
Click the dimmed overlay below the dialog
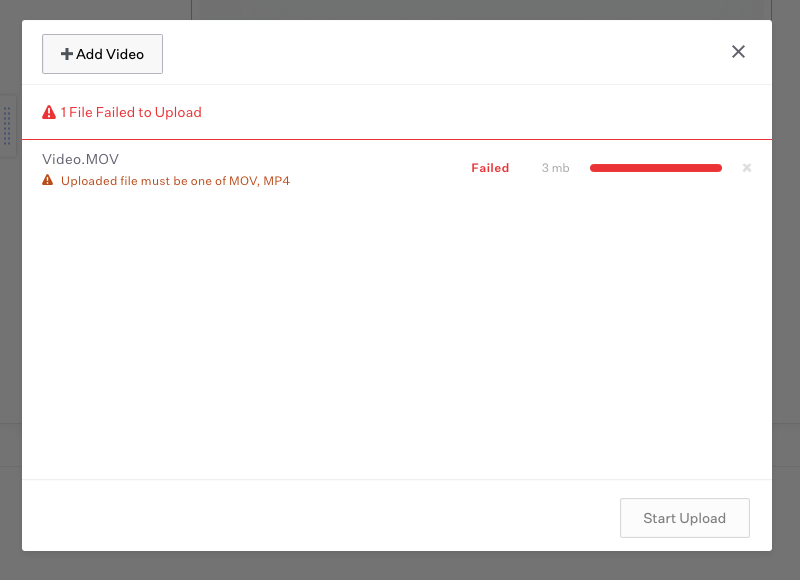(400, 565)
